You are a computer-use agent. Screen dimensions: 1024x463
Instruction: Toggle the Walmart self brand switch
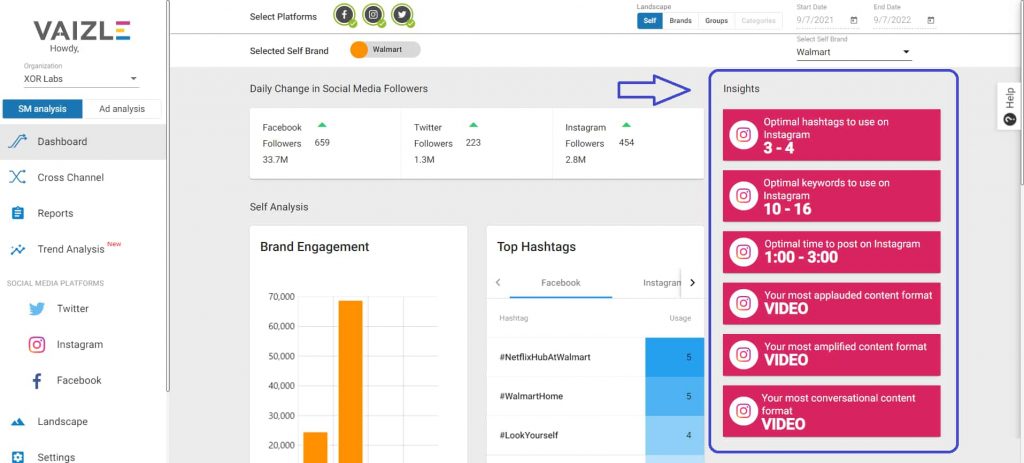(385, 50)
